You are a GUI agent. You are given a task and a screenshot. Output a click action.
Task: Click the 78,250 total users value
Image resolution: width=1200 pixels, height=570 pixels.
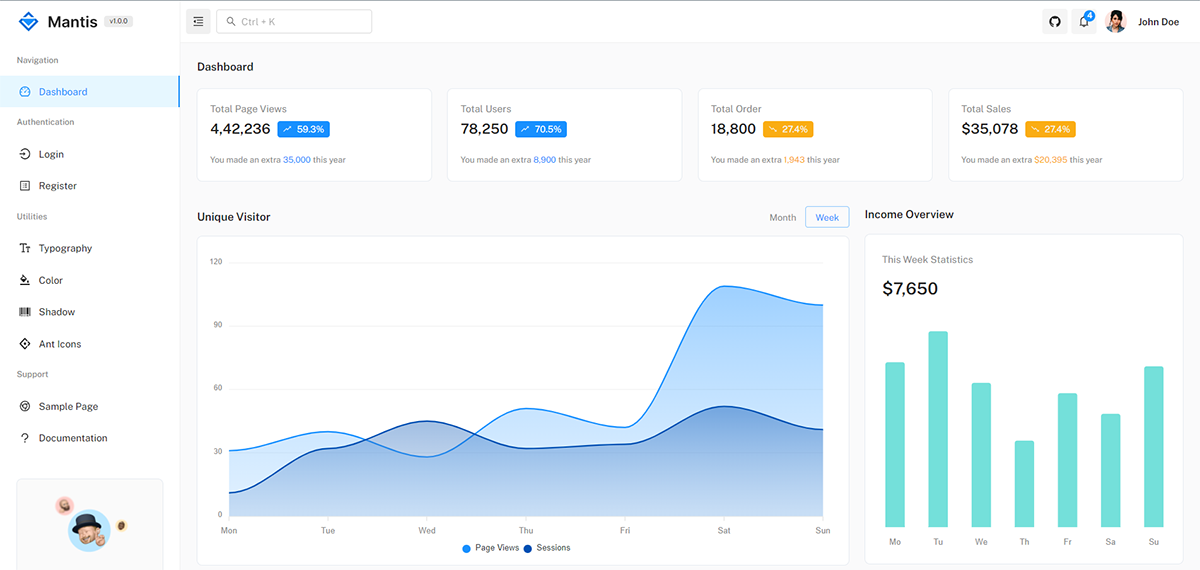(x=484, y=129)
